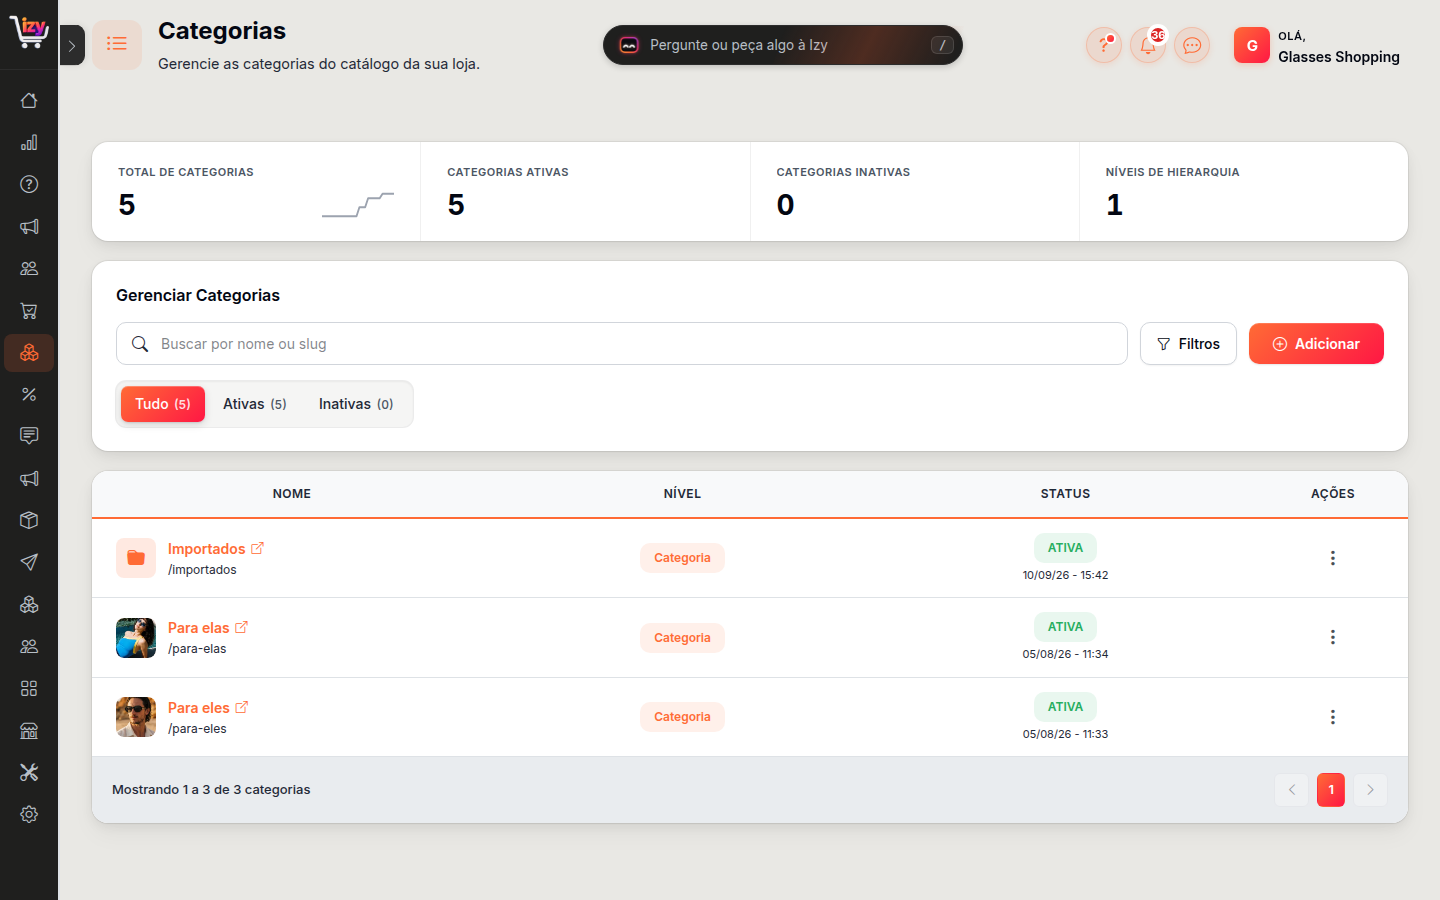
Task: Click the Para eles category thumbnail
Action: click(x=136, y=717)
